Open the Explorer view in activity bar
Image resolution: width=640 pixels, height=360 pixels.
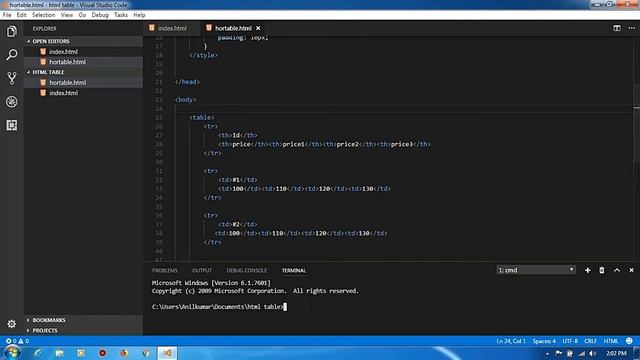point(11,31)
